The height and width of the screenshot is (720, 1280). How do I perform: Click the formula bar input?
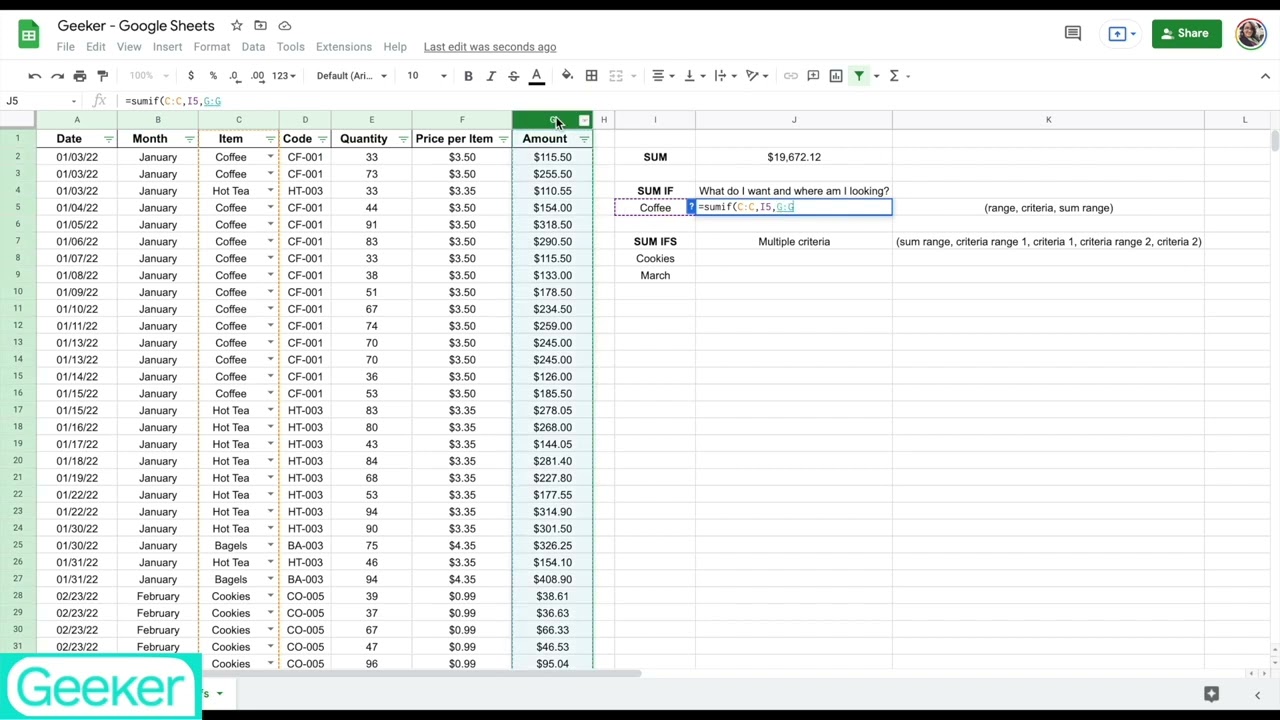pos(700,101)
